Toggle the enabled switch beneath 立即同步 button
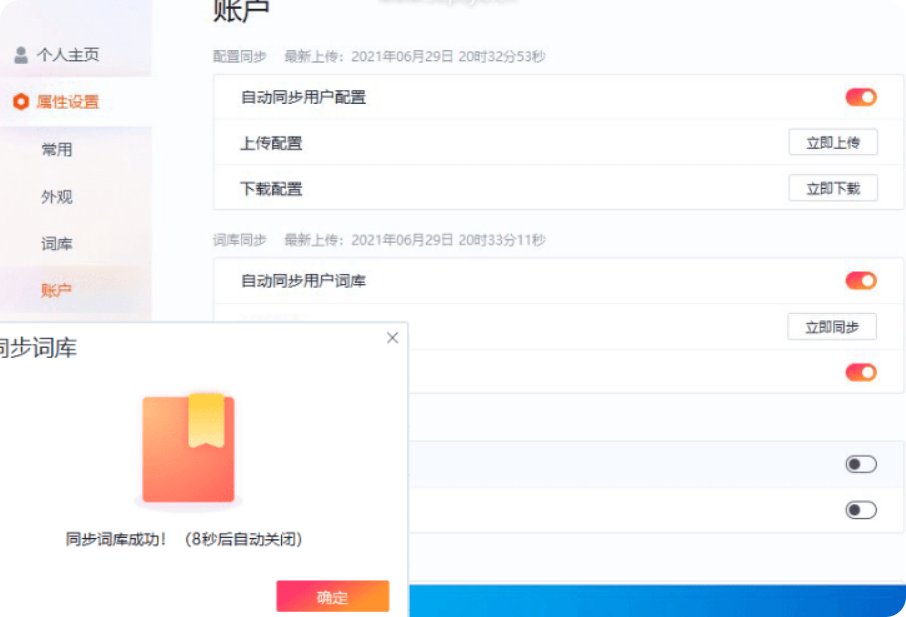This screenshot has height=617, width=906. tap(860, 372)
